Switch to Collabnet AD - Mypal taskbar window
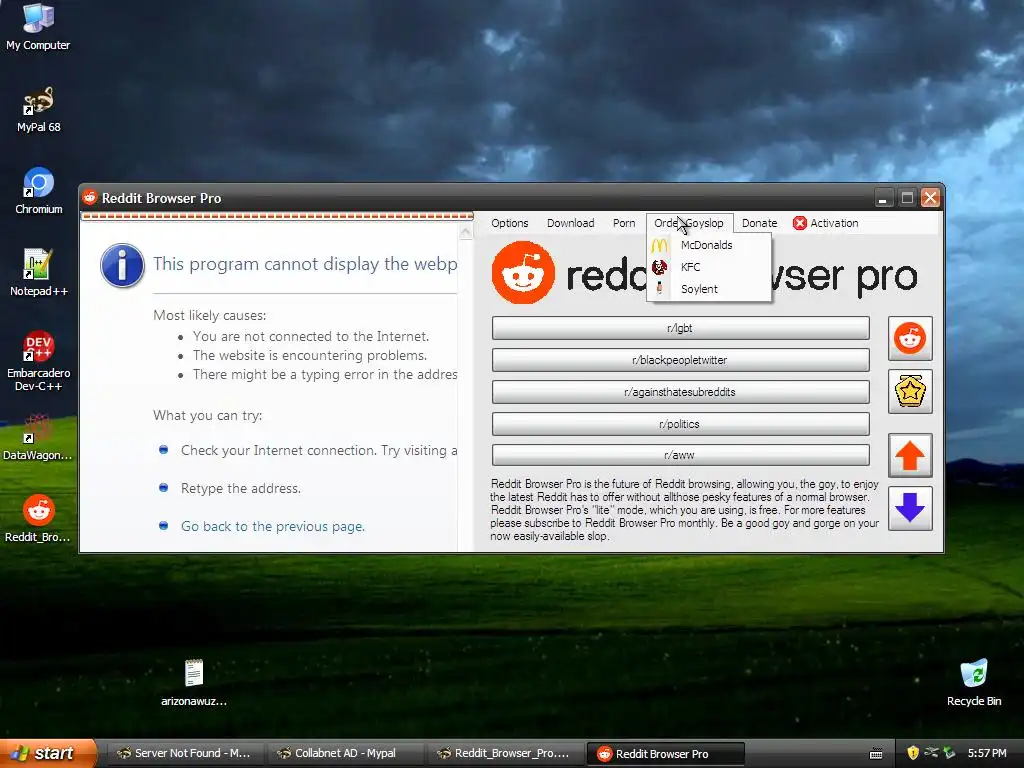1024x768 pixels. tap(344, 754)
